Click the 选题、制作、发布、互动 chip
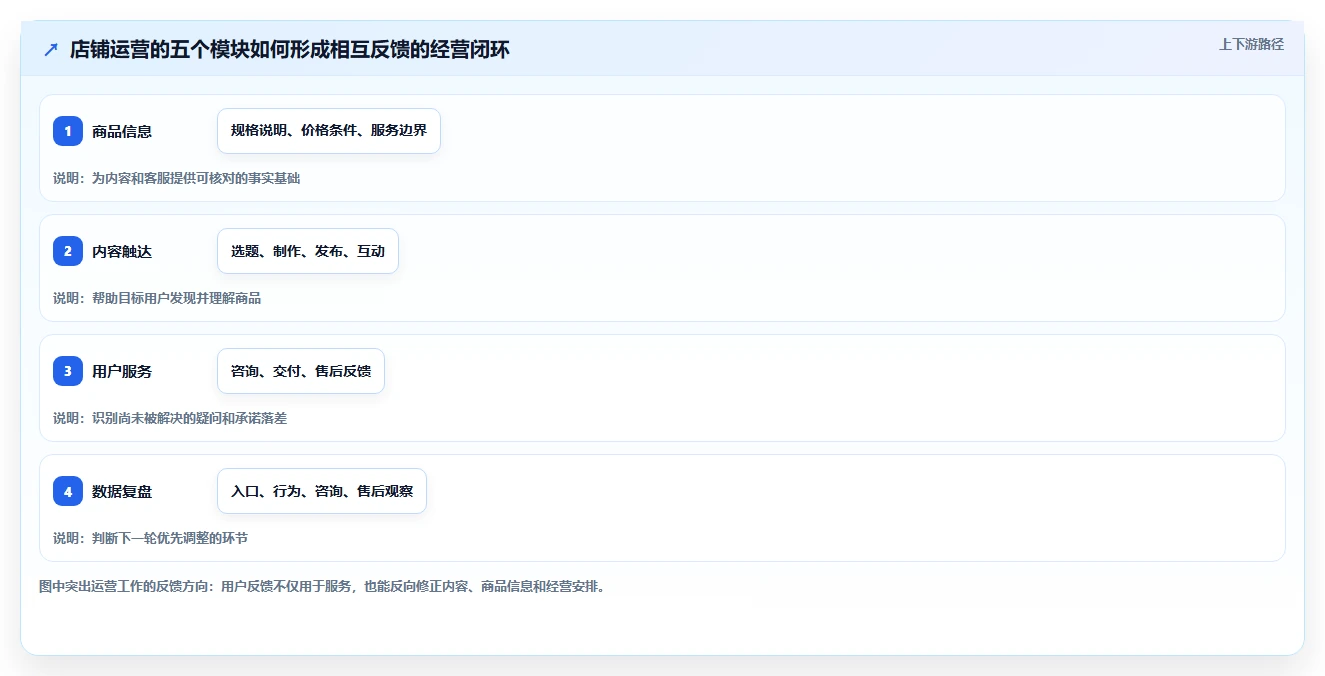This screenshot has width=1325, height=676. pos(308,251)
